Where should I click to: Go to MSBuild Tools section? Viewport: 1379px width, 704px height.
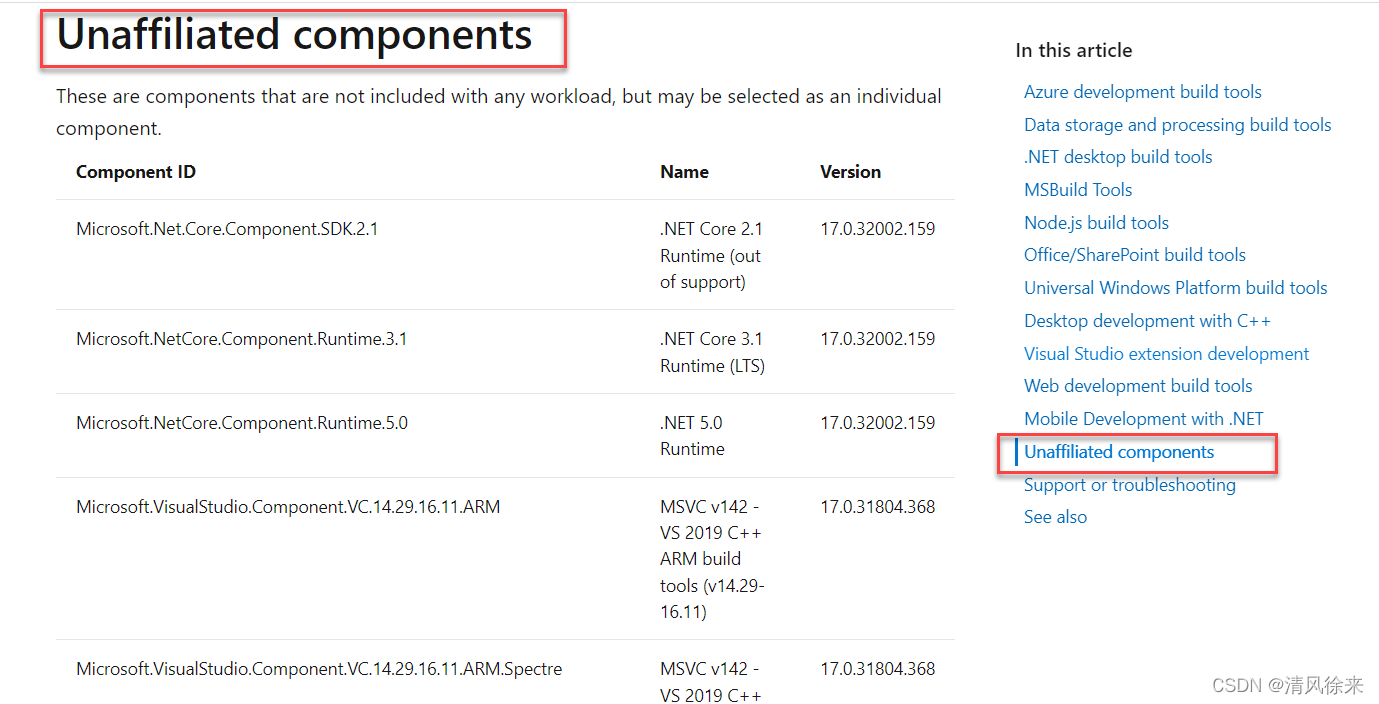(x=1078, y=190)
